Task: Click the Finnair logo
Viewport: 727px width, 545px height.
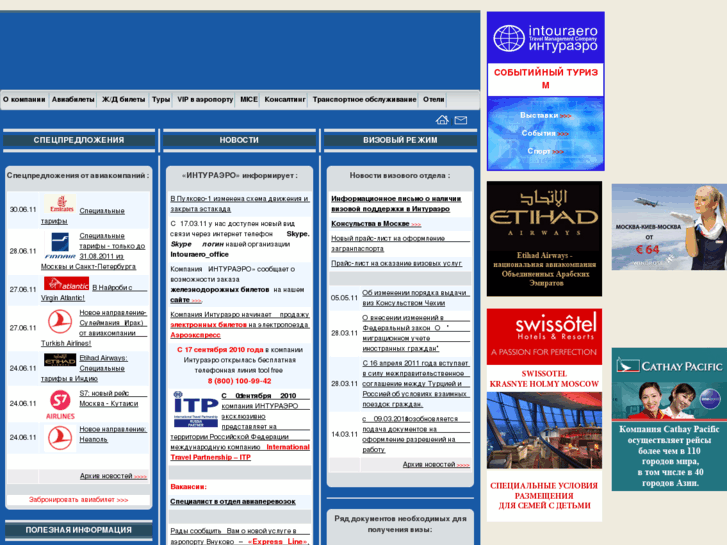Action: (x=59, y=245)
